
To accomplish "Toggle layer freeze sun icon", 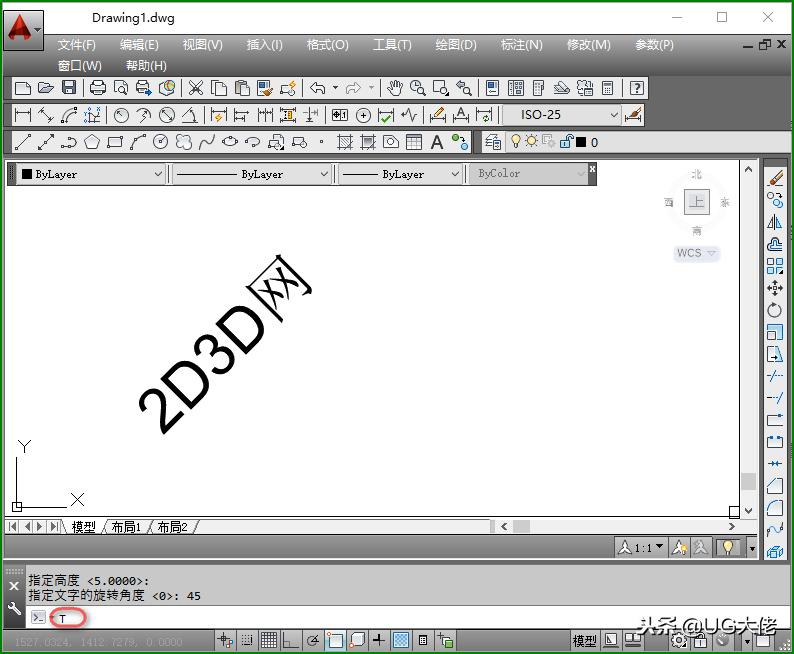I will [x=531, y=141].
